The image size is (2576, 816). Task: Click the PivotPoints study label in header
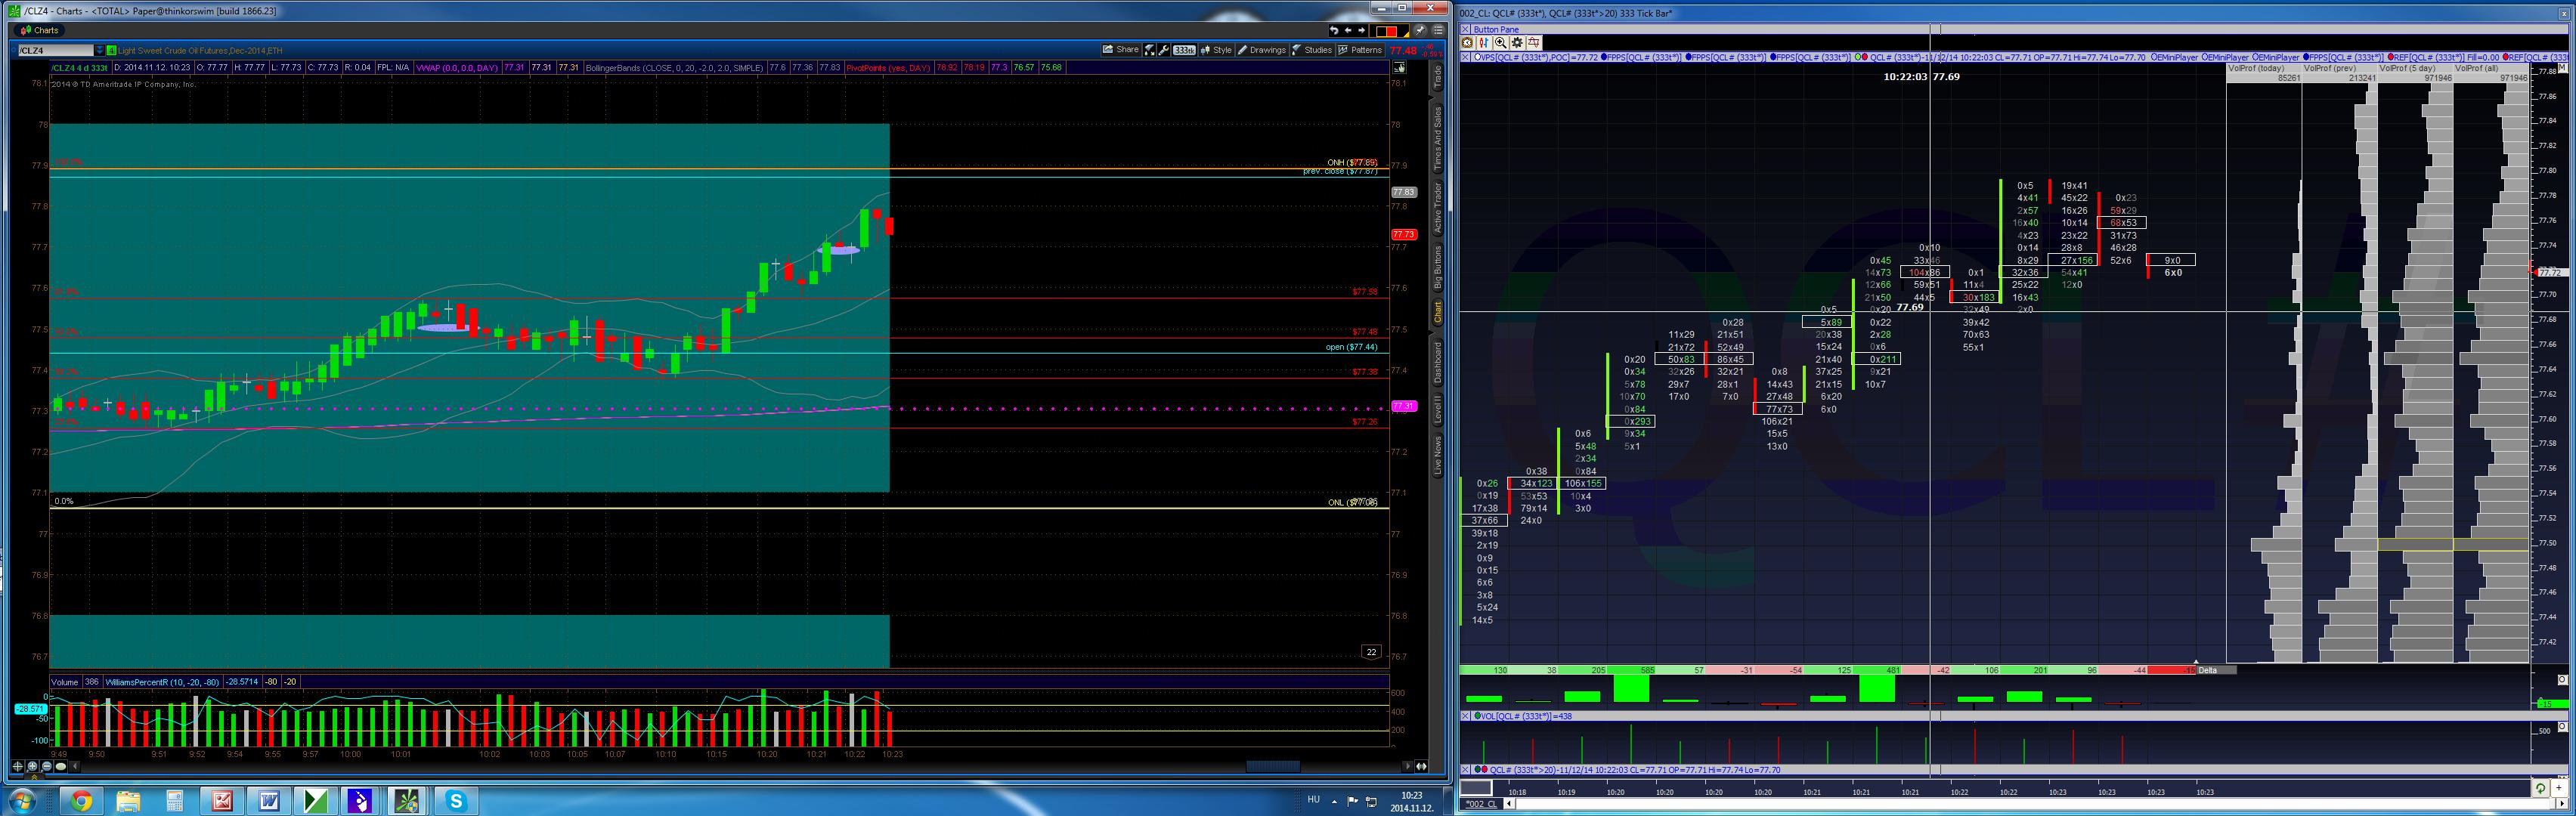pos(888,67)
